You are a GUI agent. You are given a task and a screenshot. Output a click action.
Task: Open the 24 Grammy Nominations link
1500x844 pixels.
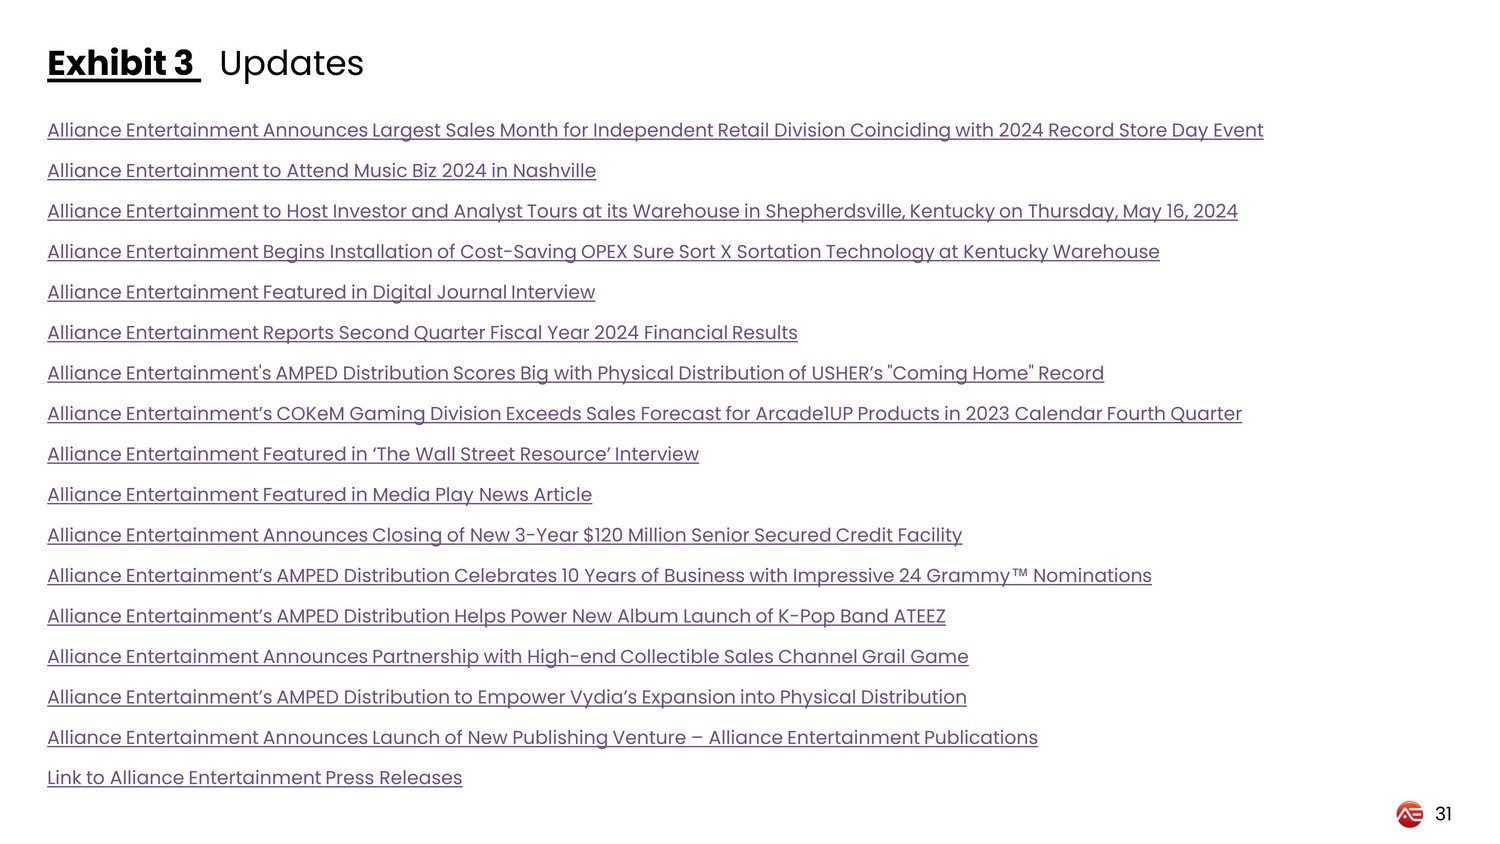point(599,576)
